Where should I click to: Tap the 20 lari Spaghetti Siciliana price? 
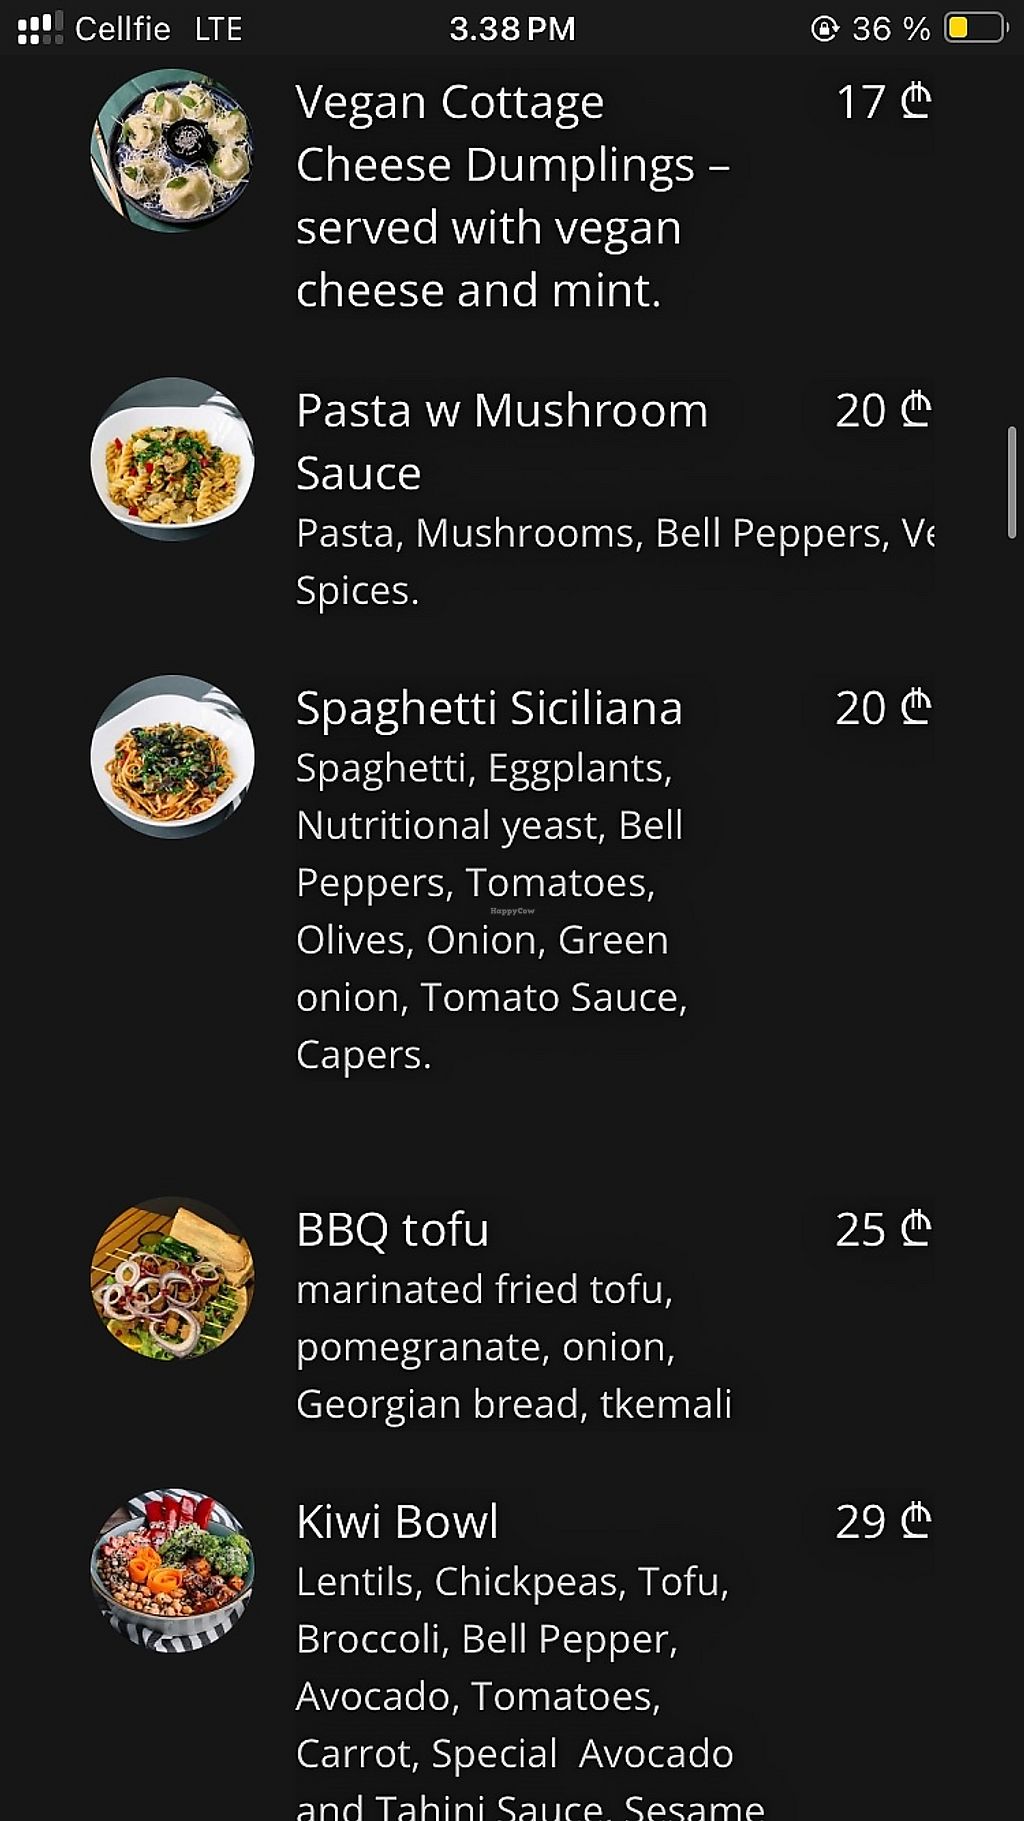click(x=883, y=708)
